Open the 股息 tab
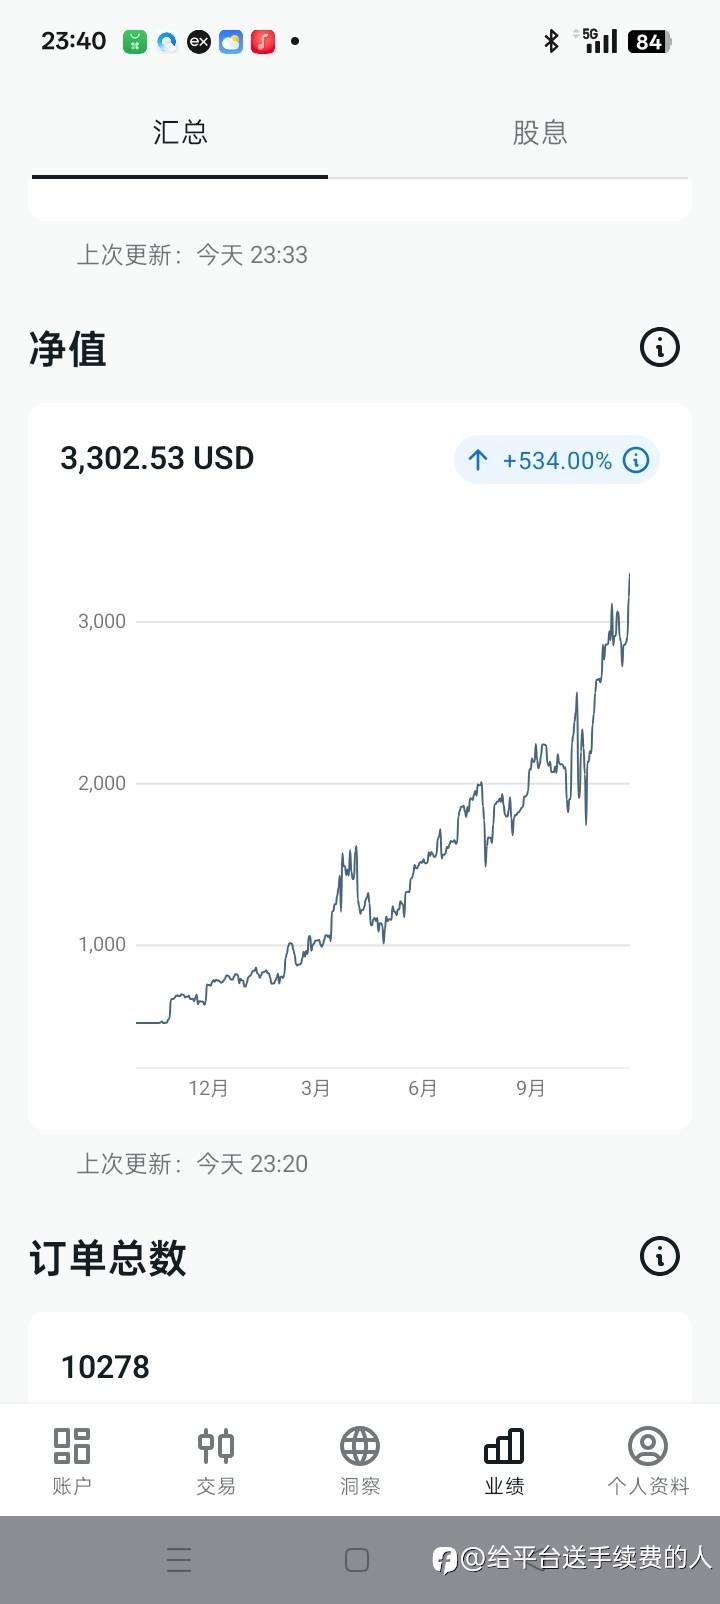720x1604 pixels. tap(540, 133)
